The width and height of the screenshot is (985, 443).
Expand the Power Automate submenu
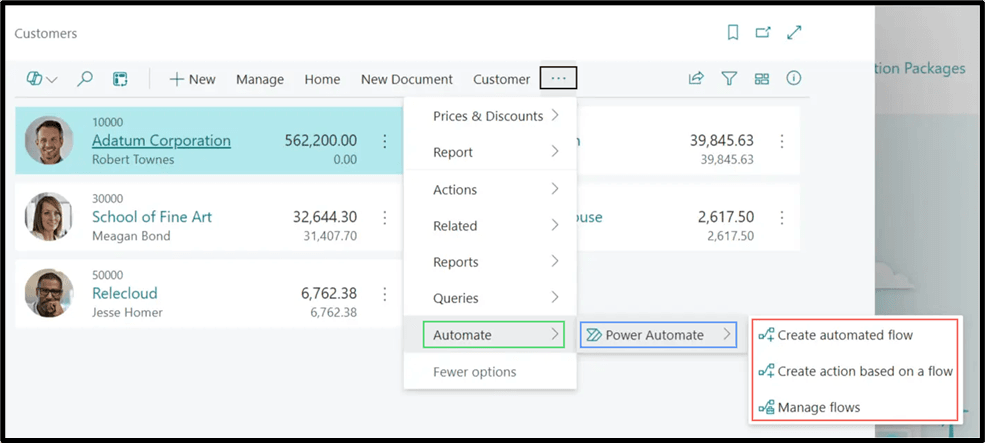658,335
